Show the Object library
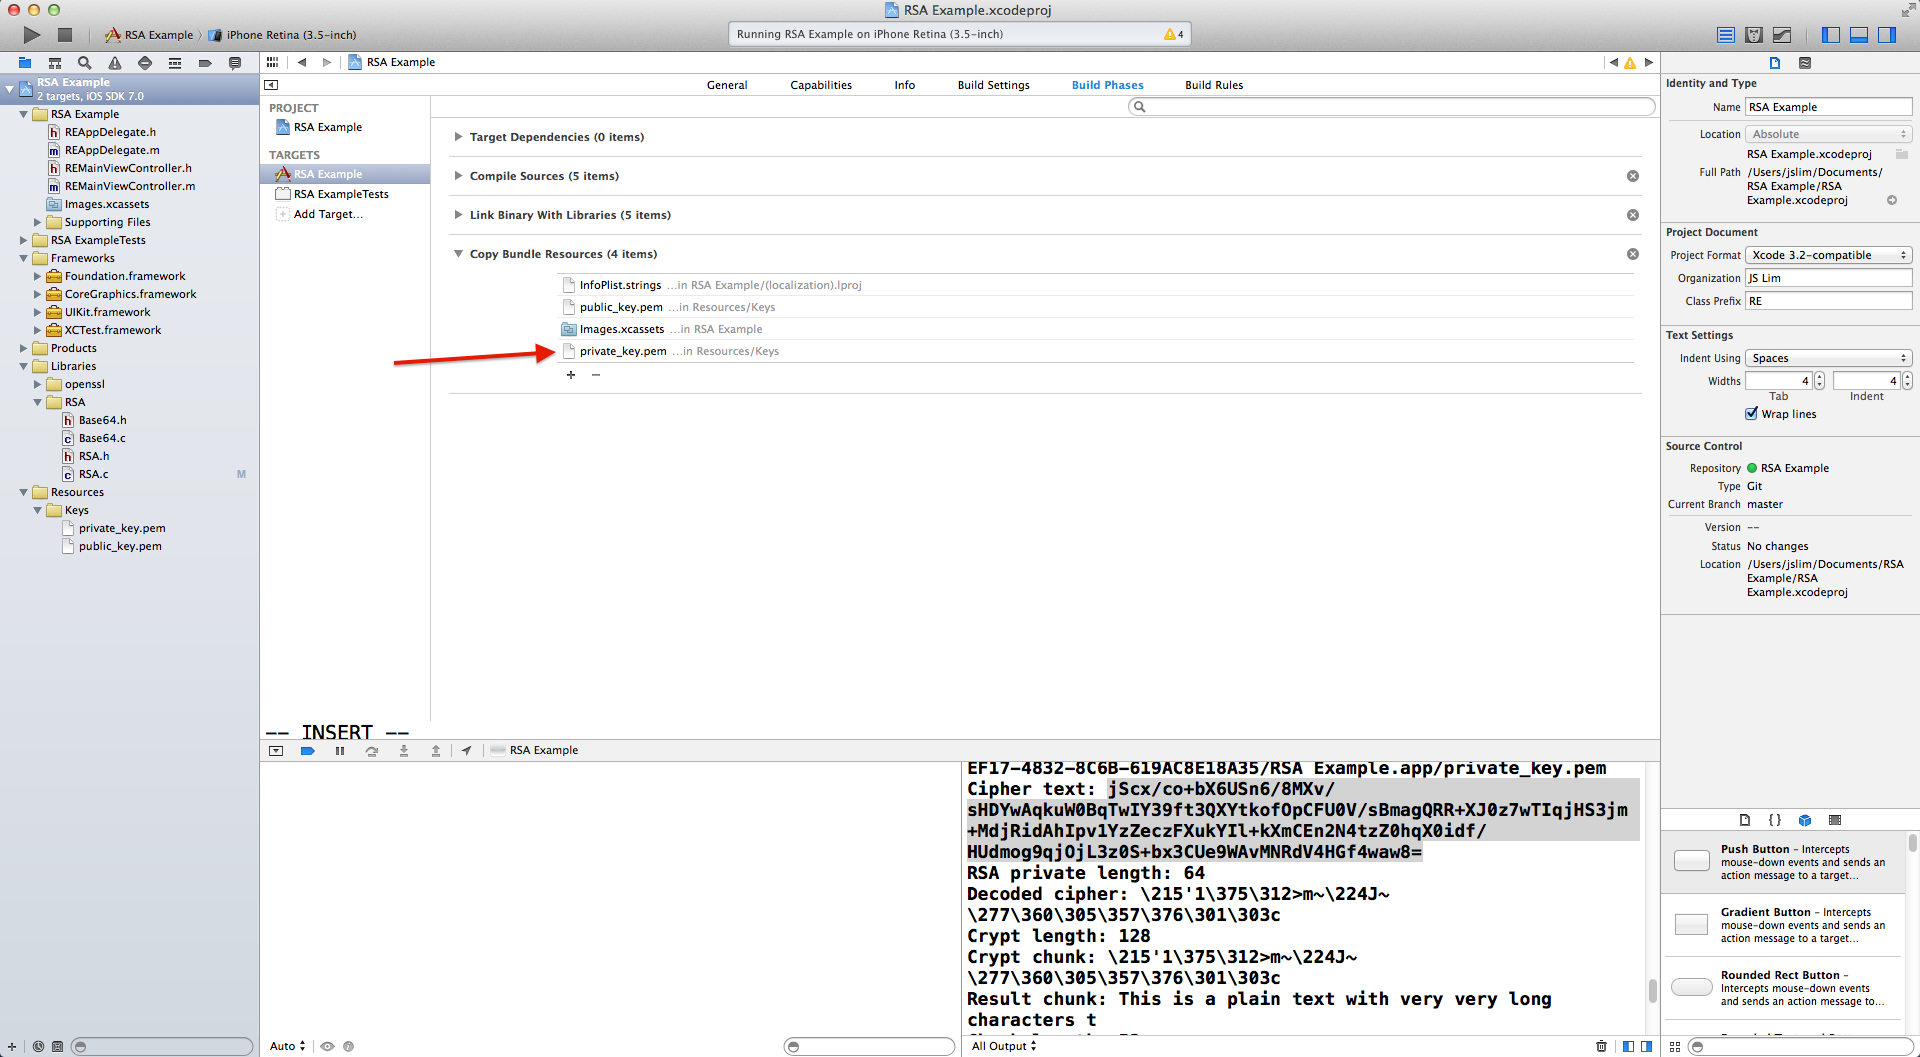Viewport: 1920px width, 1057px height. [1805, 820]
